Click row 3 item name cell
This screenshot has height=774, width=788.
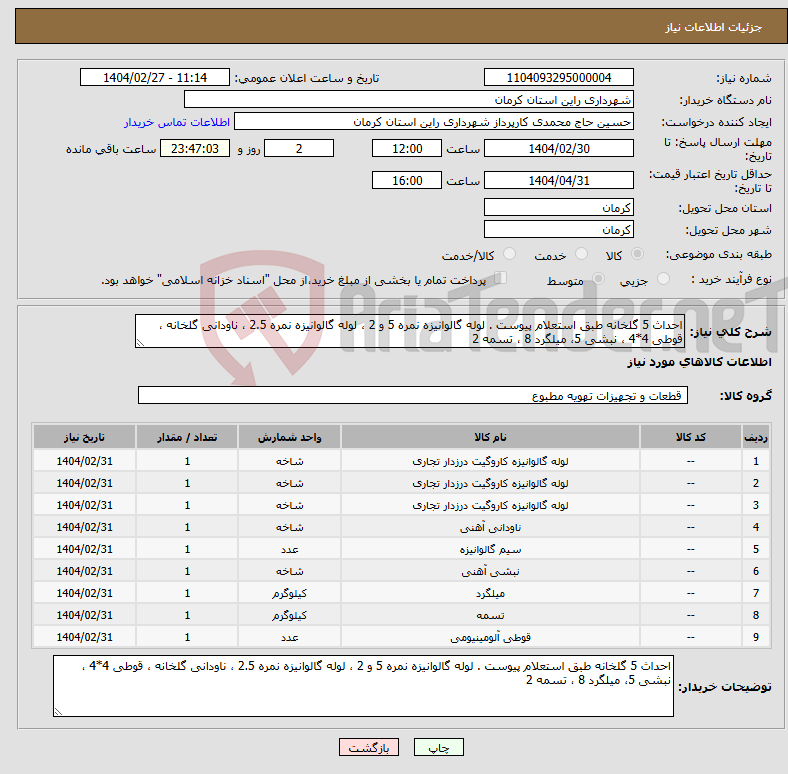coord(490,506)
